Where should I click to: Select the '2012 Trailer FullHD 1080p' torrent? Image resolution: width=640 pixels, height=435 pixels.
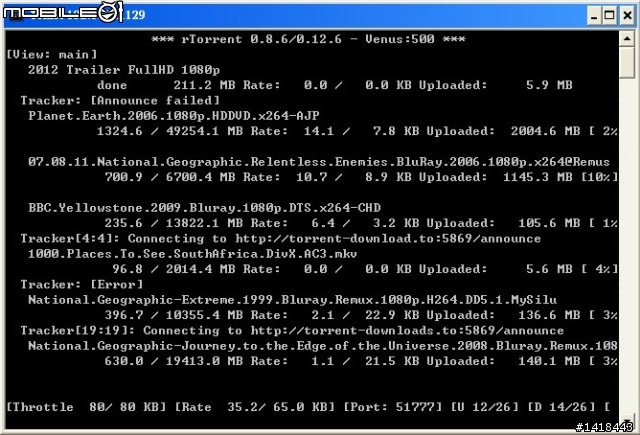pyautogui.click(x=124, y=70)
